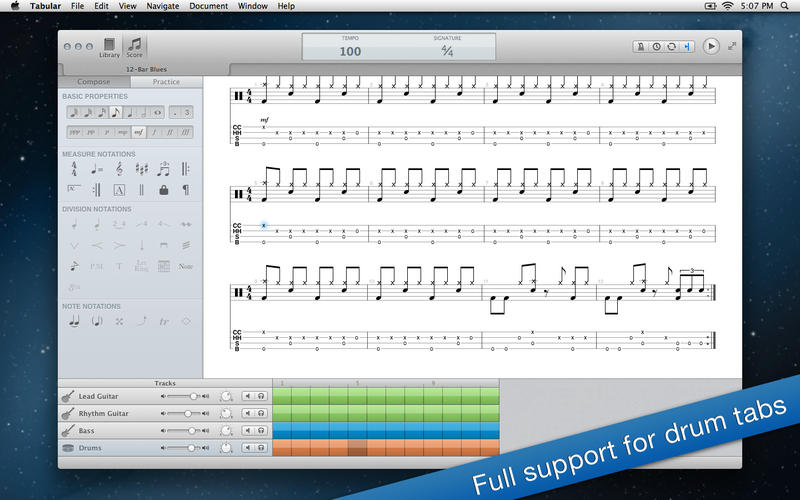Select the mf dynamic marking
Image resolution: width=800 pixels, height=500 pixels.
click(x=138, y=132)
